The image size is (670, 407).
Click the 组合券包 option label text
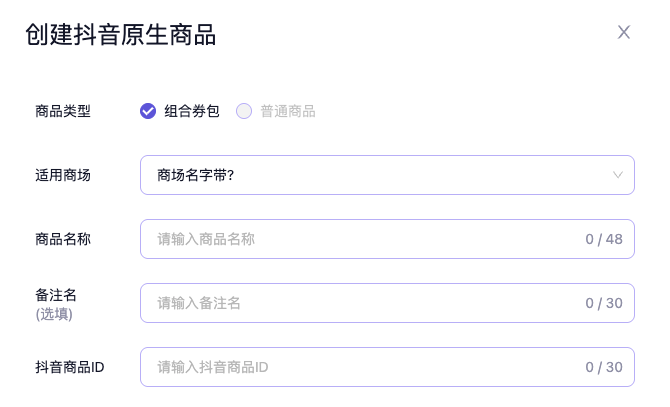[x=191, y=111]
